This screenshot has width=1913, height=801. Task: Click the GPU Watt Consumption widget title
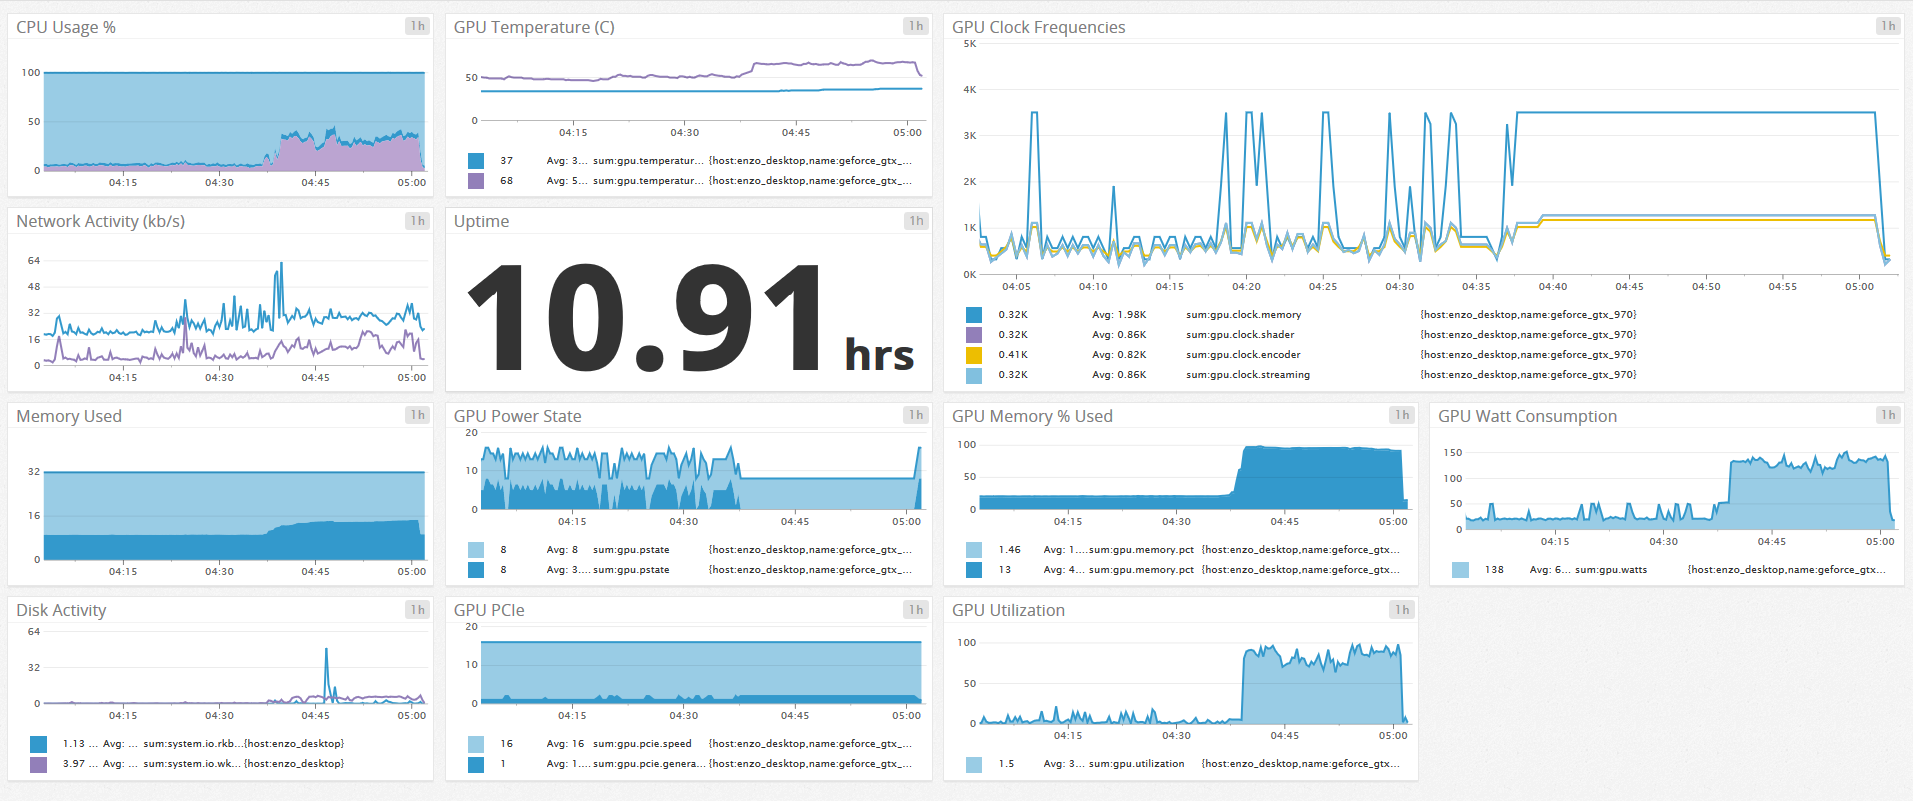click(1527, 416)
